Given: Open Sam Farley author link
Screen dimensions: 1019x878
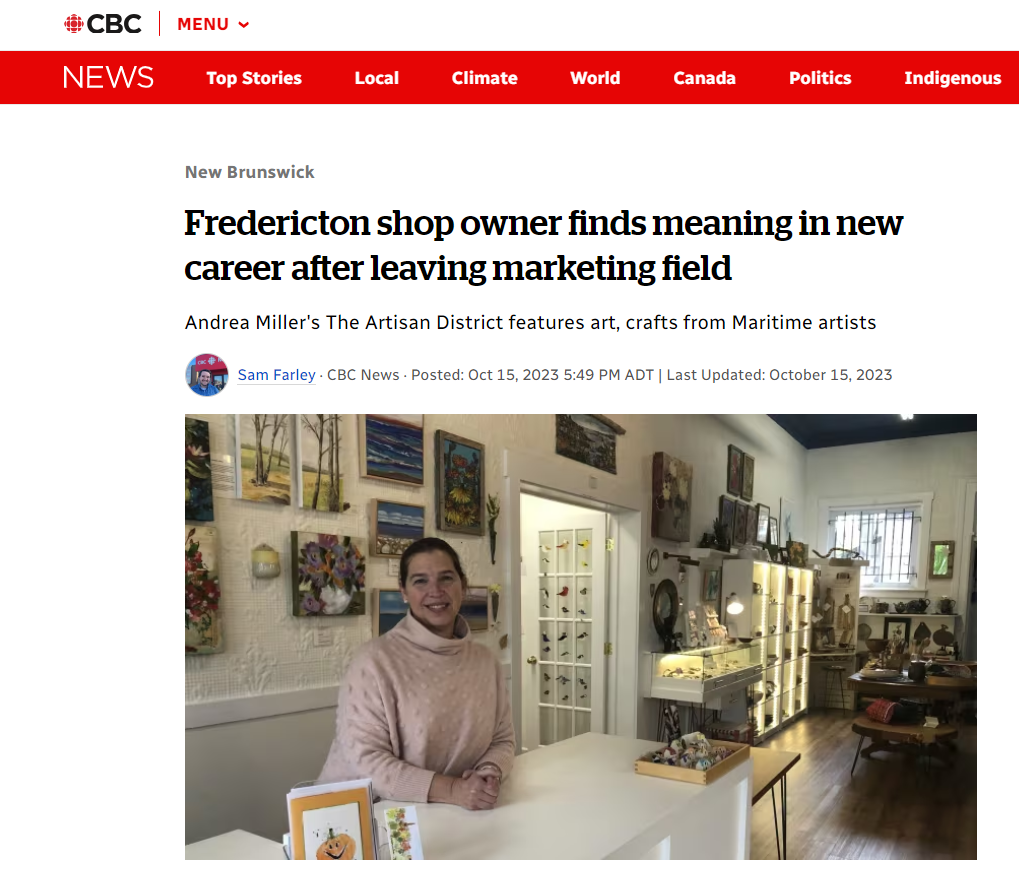Looking at the screenshot, I should click(276, 375).
